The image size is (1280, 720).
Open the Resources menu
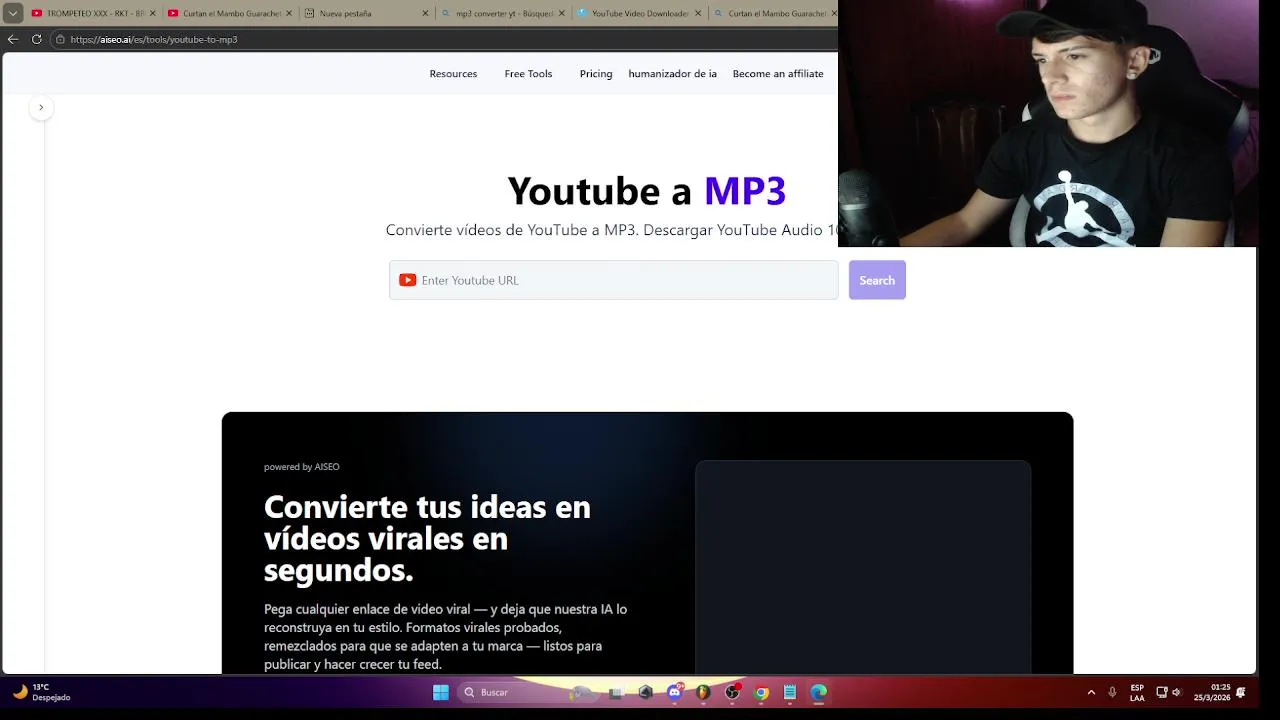(453, 74)
